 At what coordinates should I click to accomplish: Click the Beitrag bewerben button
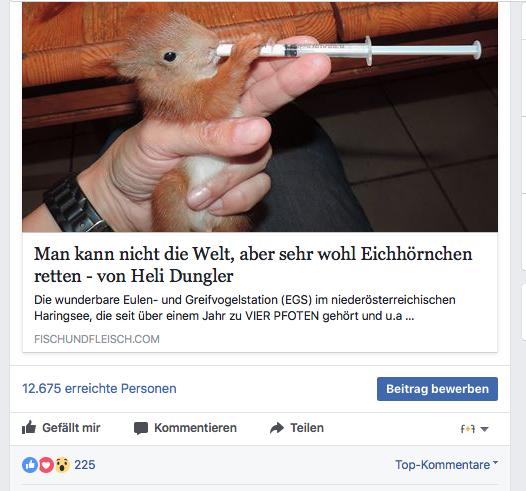437,389
